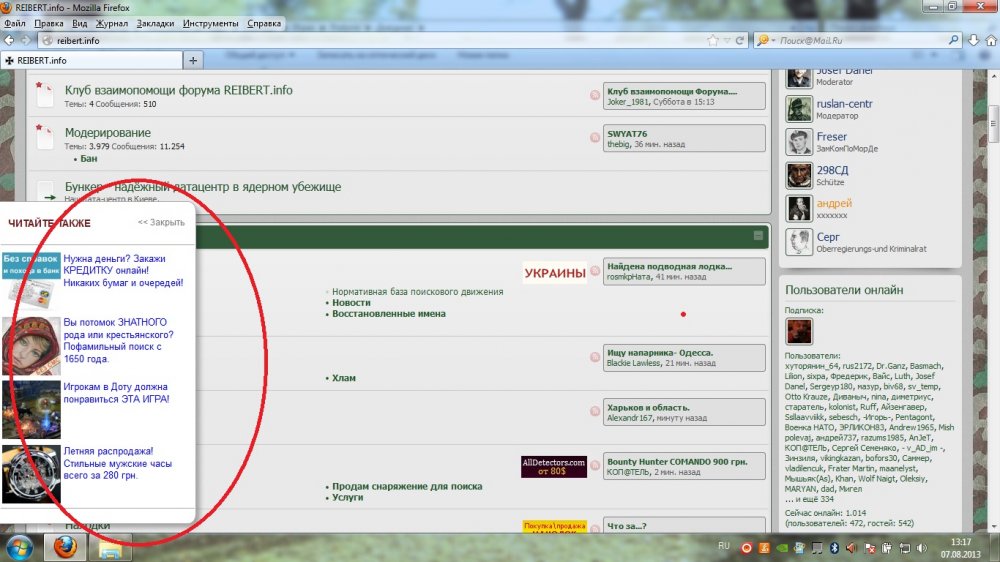This screenshot has width=1000, height=562.
Task: Bookmark this page with the star icon
Action: tap(713, 41)
